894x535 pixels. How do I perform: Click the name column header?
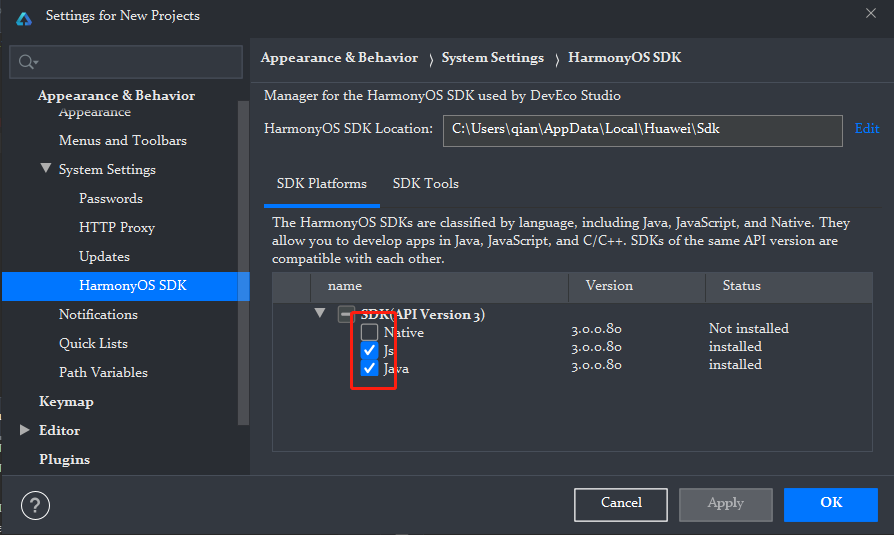pos(440,286)
